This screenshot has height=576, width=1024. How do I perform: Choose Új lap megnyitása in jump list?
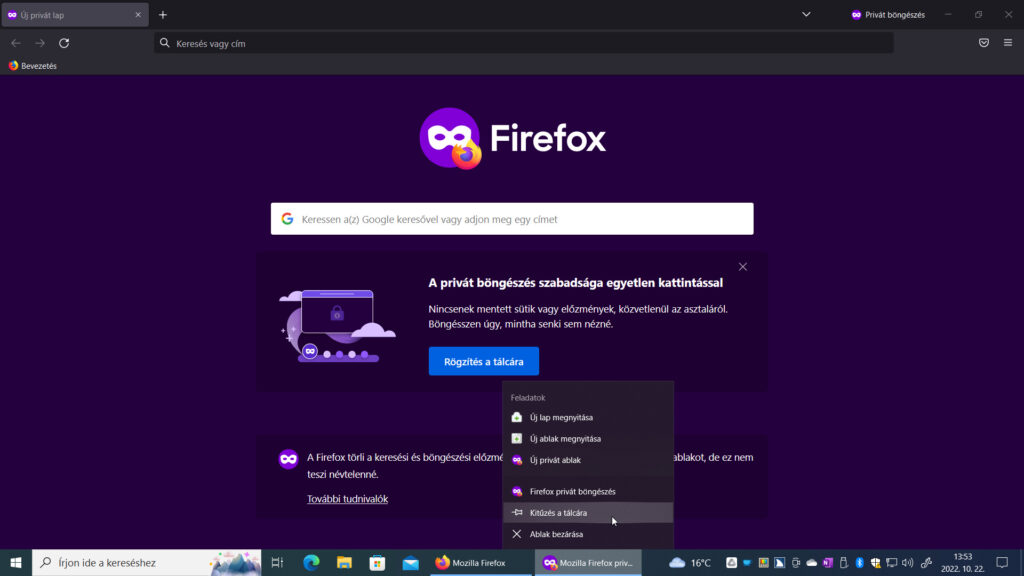pos(588,417)
